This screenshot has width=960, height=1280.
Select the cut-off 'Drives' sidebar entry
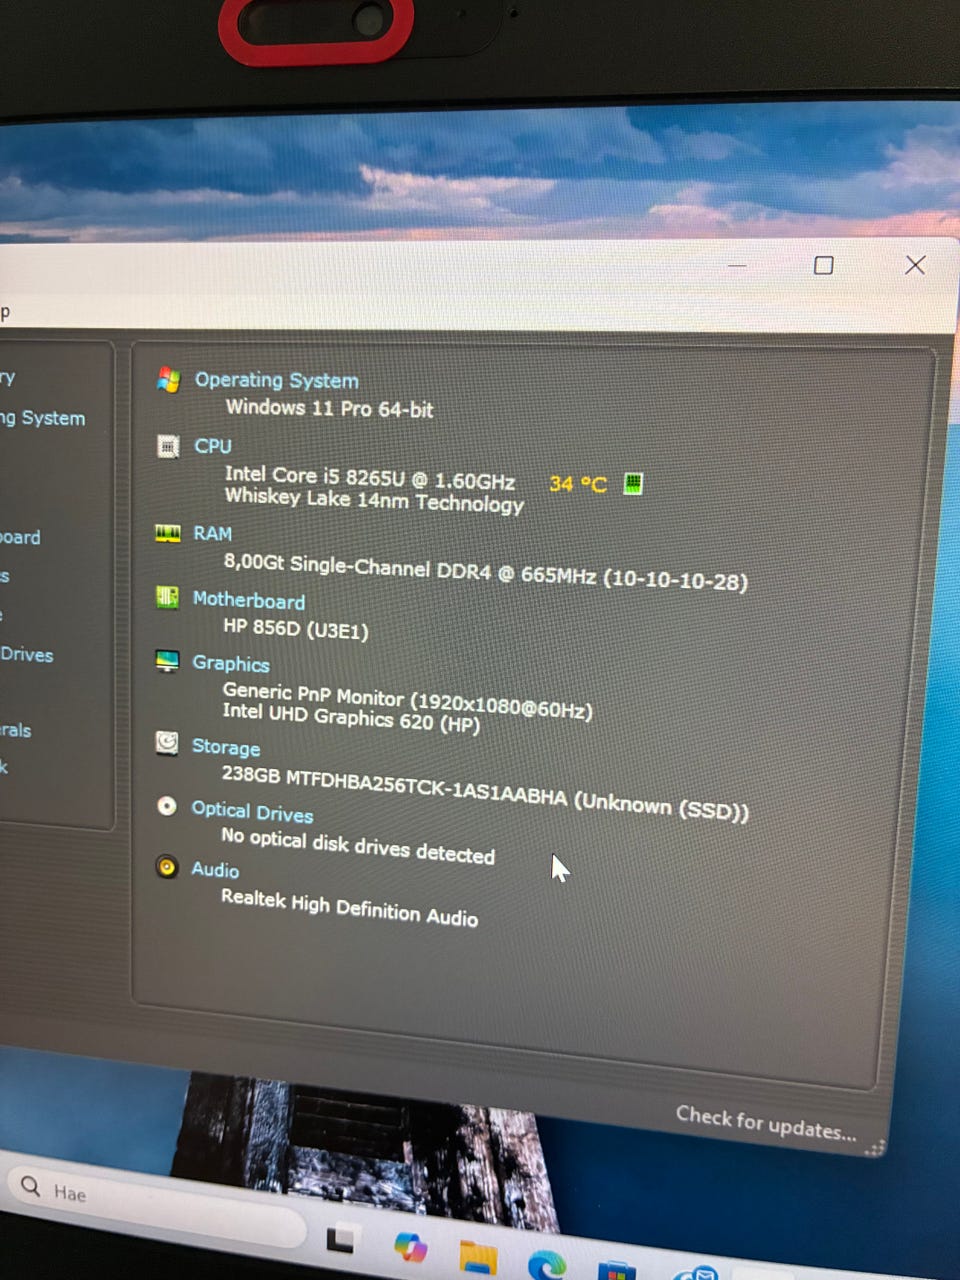coord(27,655)
